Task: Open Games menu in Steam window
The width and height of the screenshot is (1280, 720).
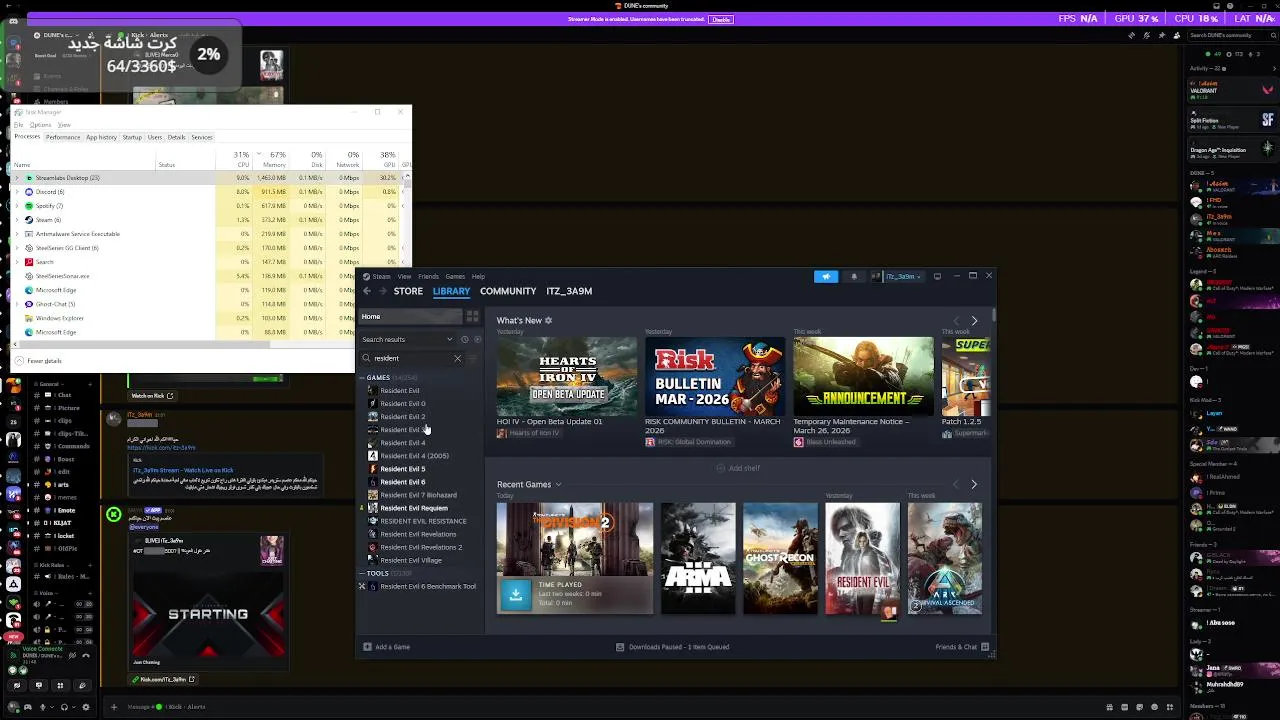Action: pyautogui.click(x=455, y=276)
